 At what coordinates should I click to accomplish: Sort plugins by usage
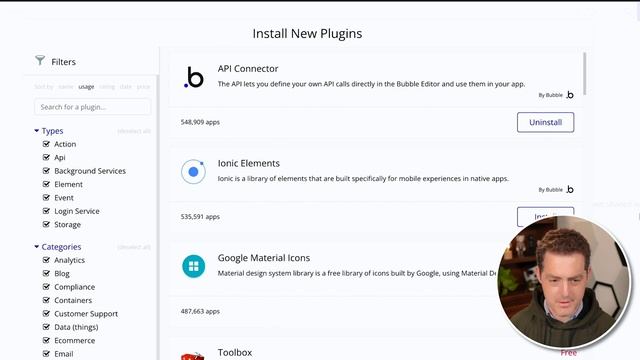(x=86, y=87)
